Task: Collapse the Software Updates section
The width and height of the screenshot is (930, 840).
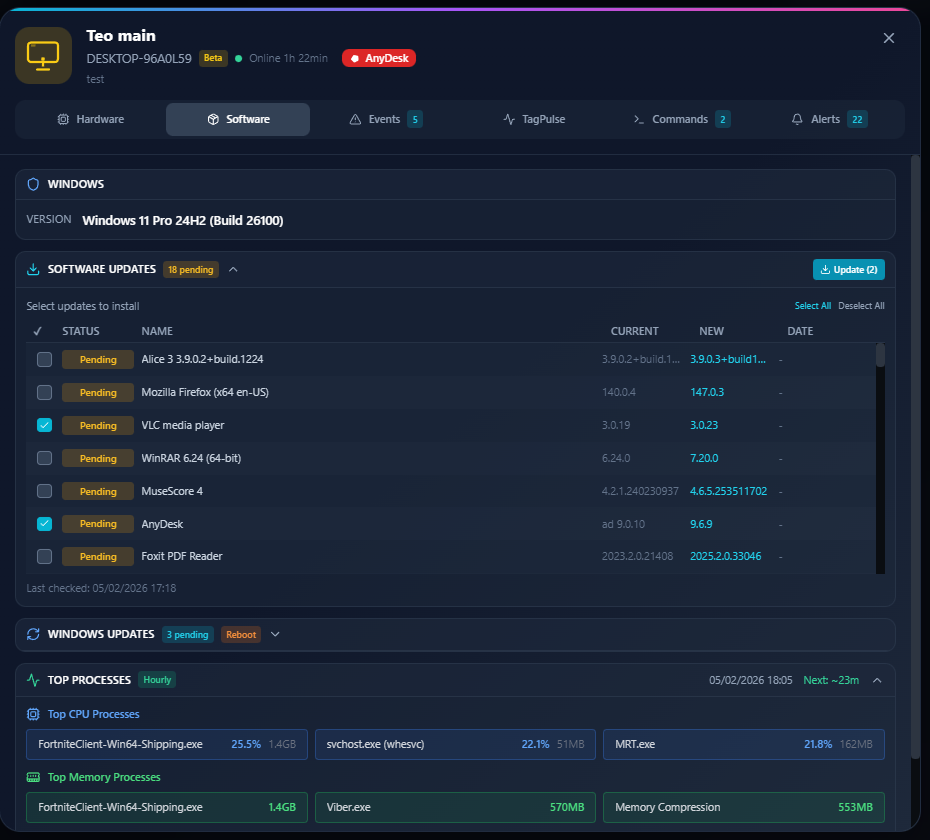Action: coord(233,269)
